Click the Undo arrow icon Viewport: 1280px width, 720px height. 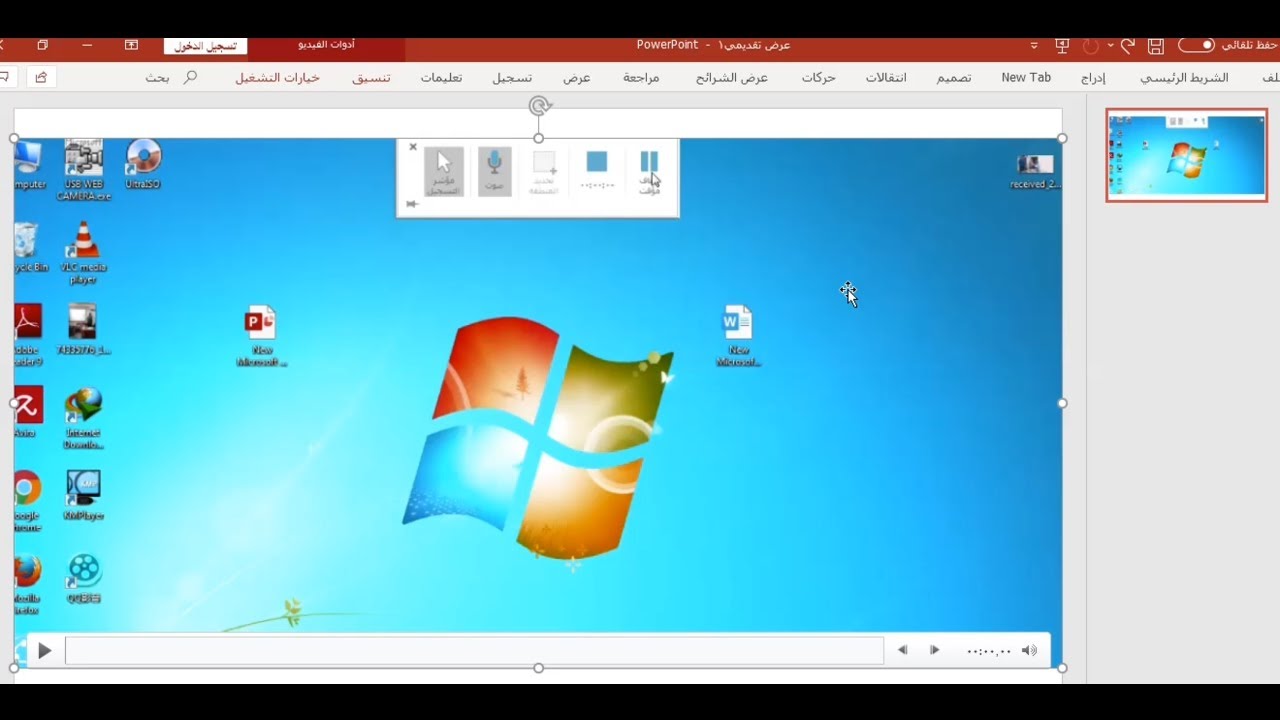tap(1128, 46)
